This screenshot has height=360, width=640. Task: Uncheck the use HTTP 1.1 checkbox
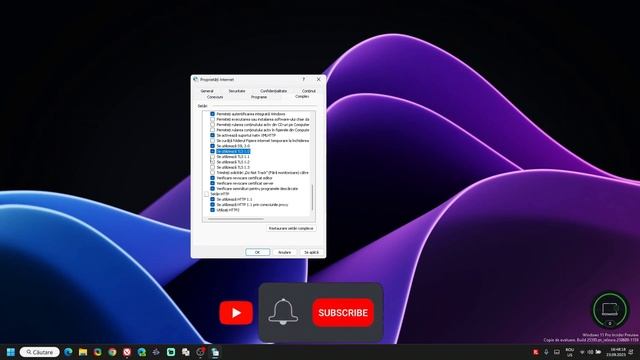pyautogui.click(x=212, y=199)
